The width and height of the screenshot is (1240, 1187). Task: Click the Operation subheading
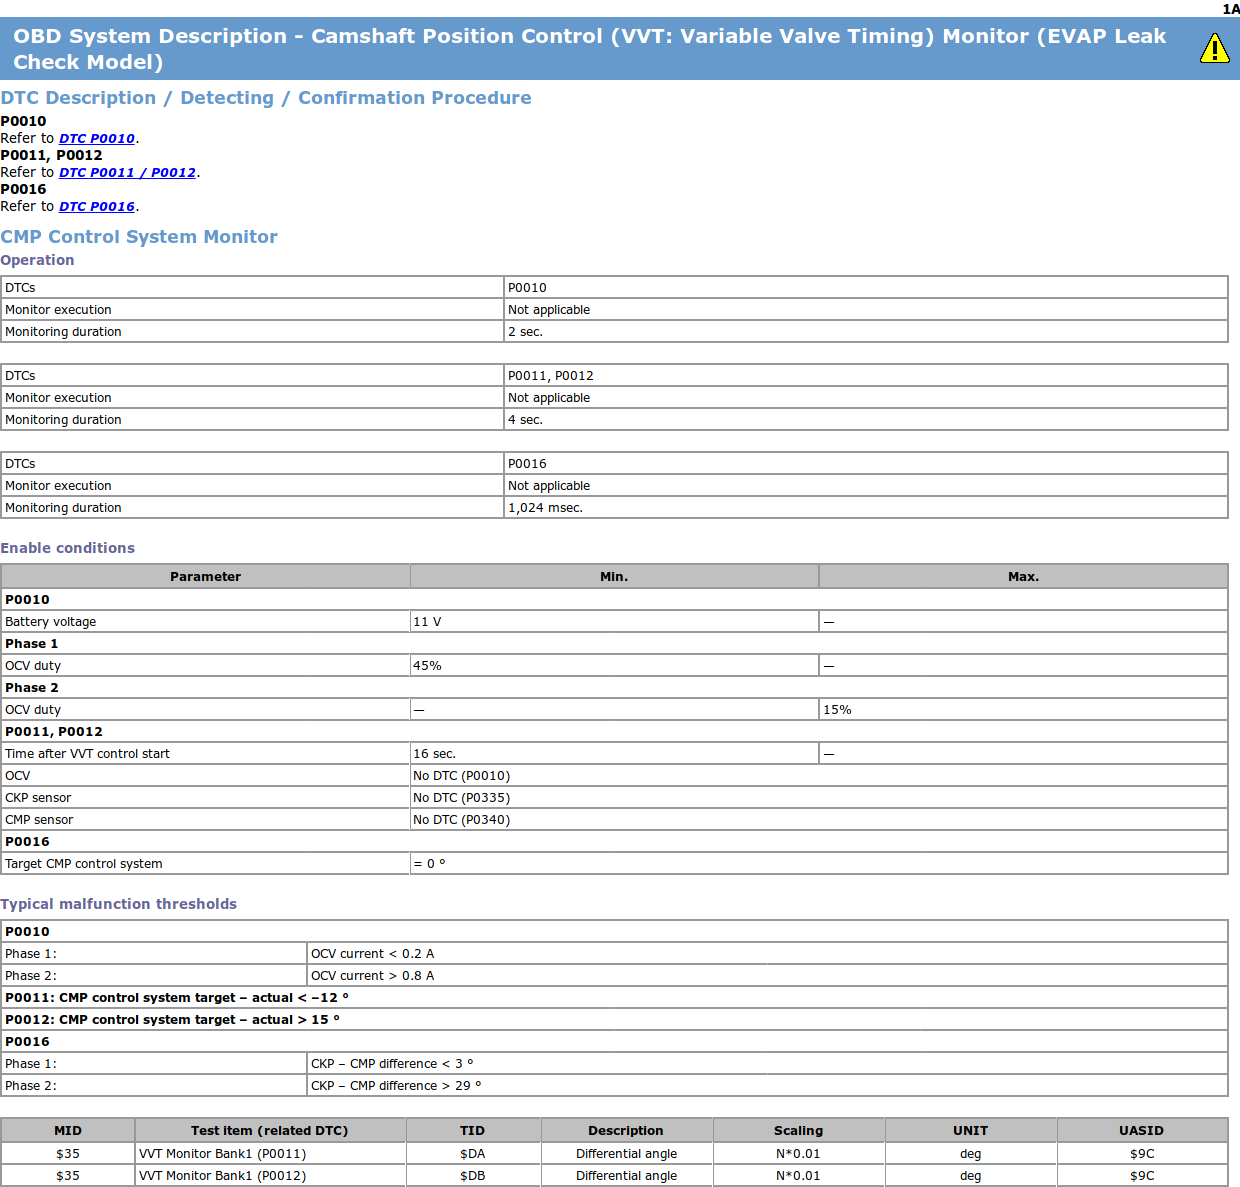[x=37, y=260]
